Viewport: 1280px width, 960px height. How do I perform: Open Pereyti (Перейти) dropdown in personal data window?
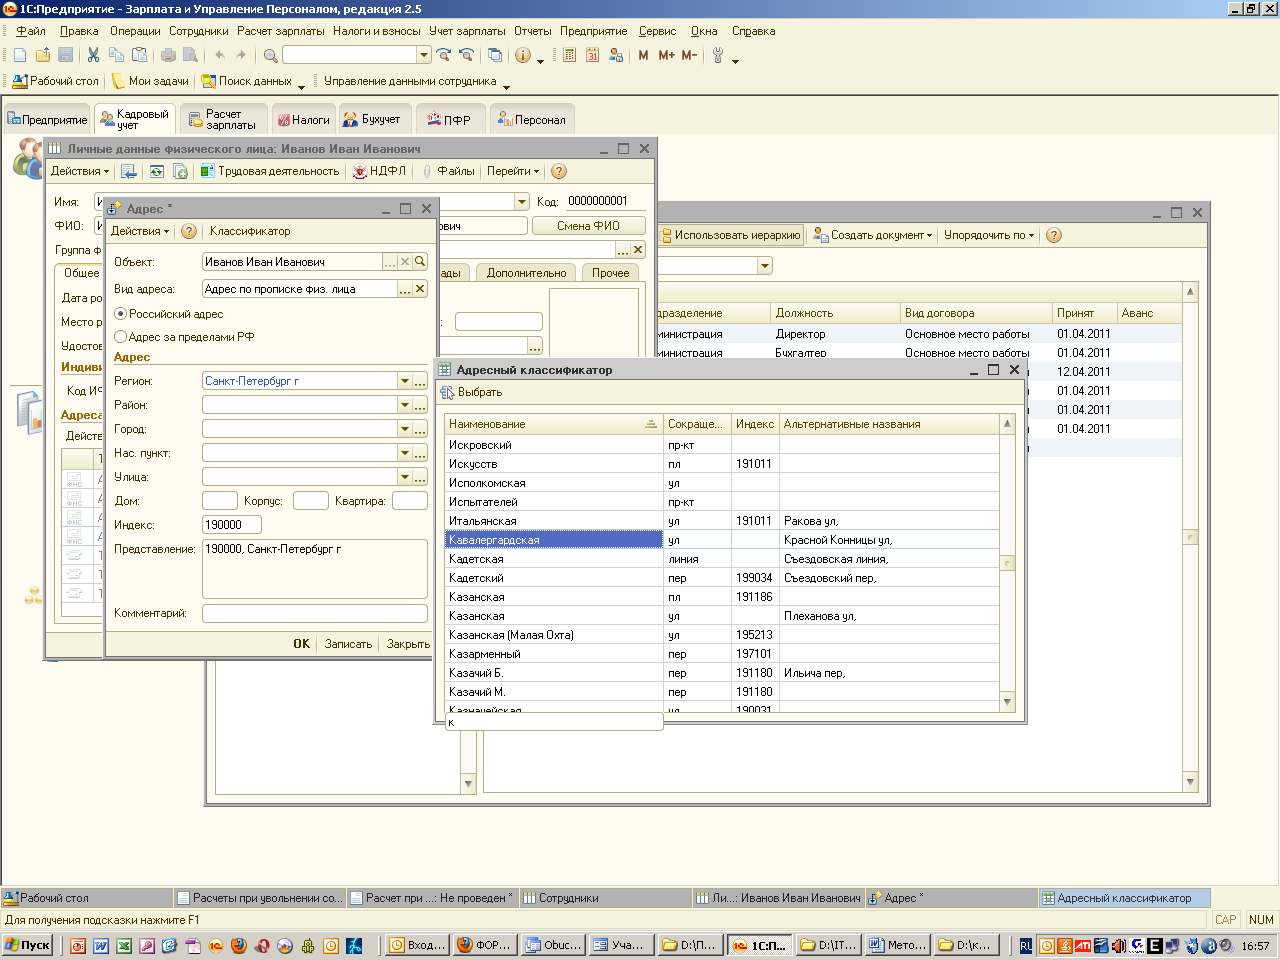pos(513,171)
